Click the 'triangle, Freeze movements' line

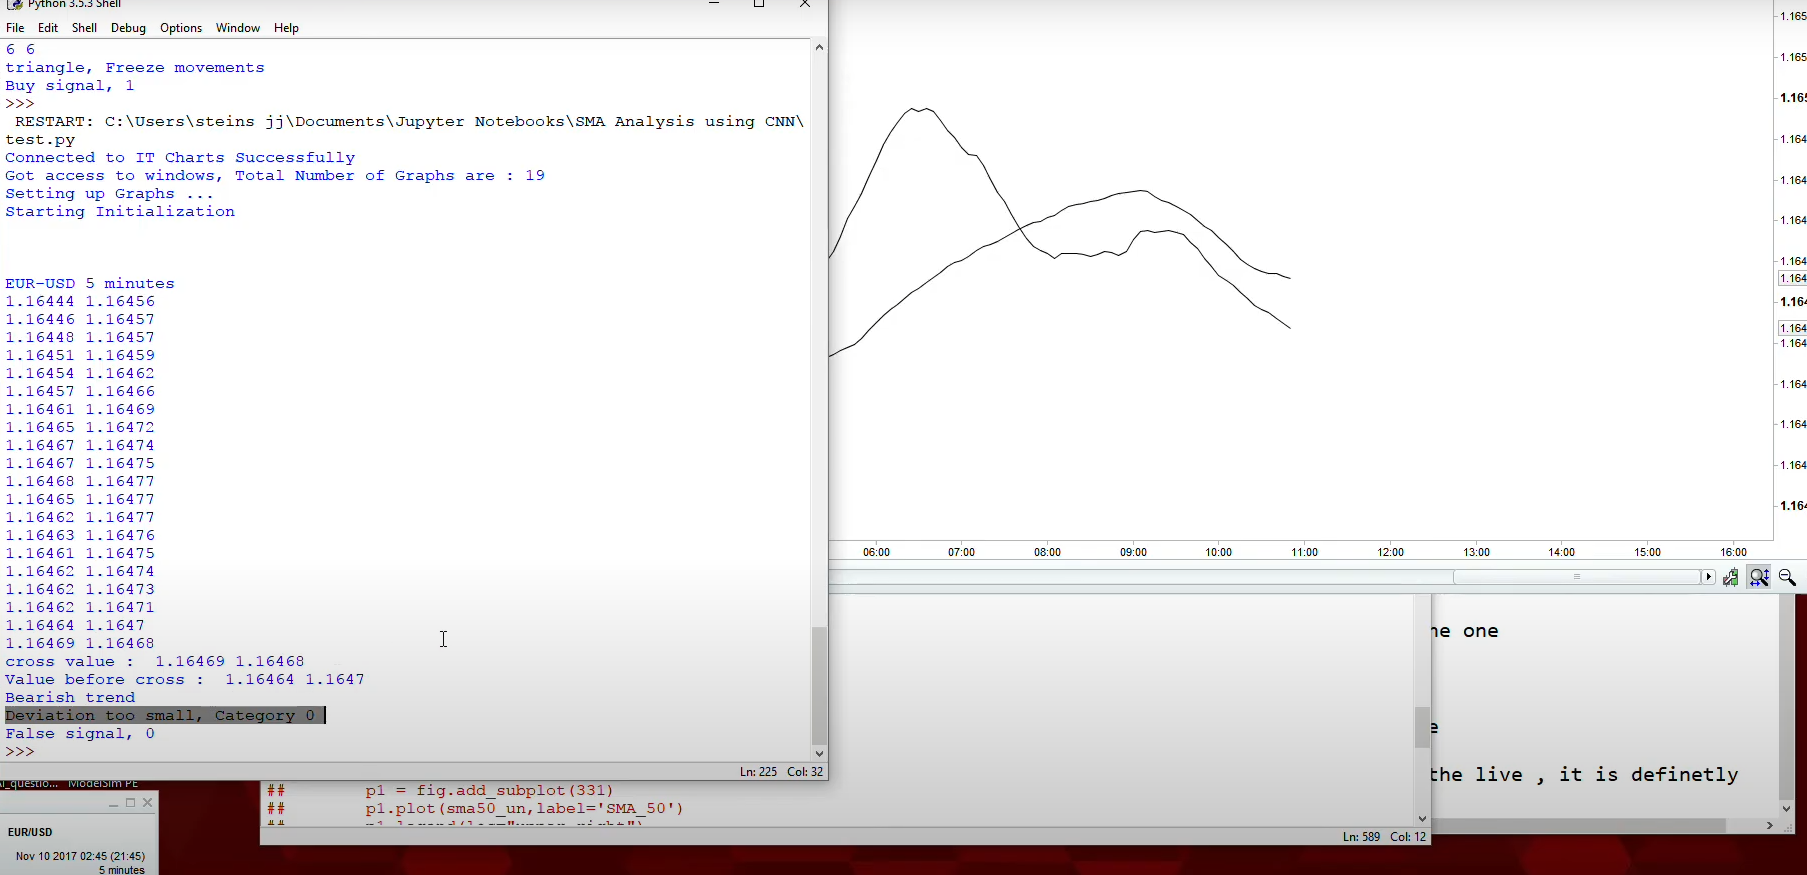tap(135, 68)
